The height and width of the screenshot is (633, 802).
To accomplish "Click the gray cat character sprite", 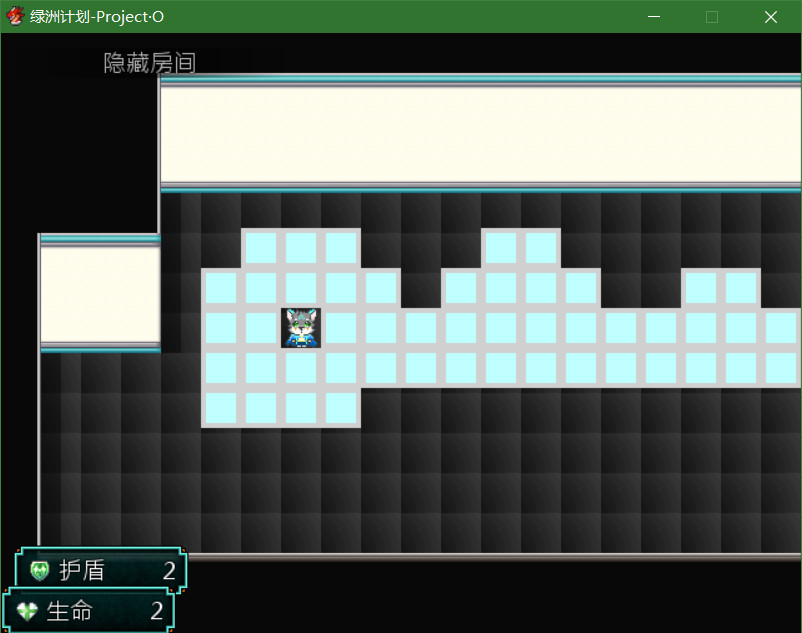I will click(301, 328).
